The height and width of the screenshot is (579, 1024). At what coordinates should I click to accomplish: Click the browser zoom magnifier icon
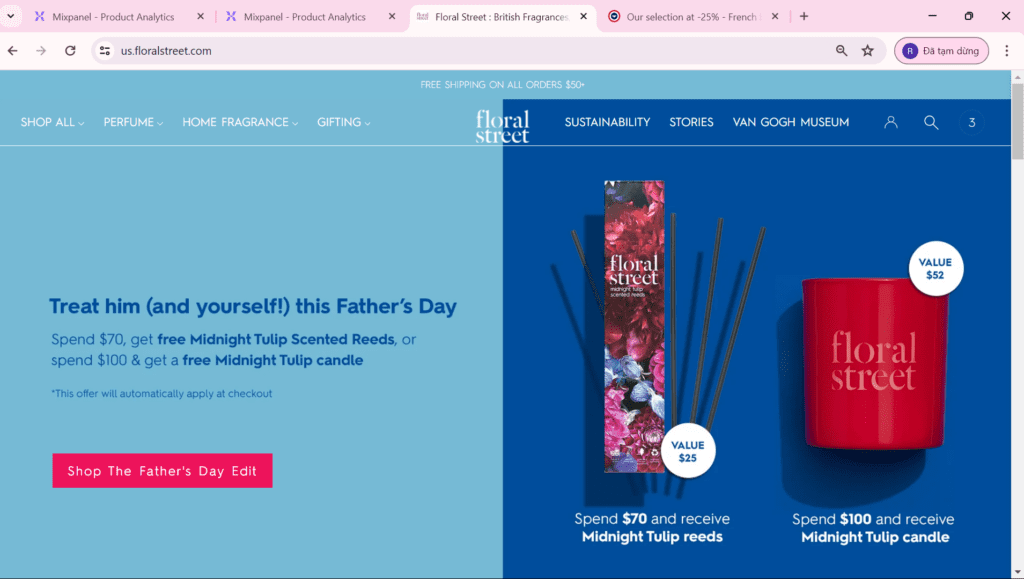[x=842, y=51]
